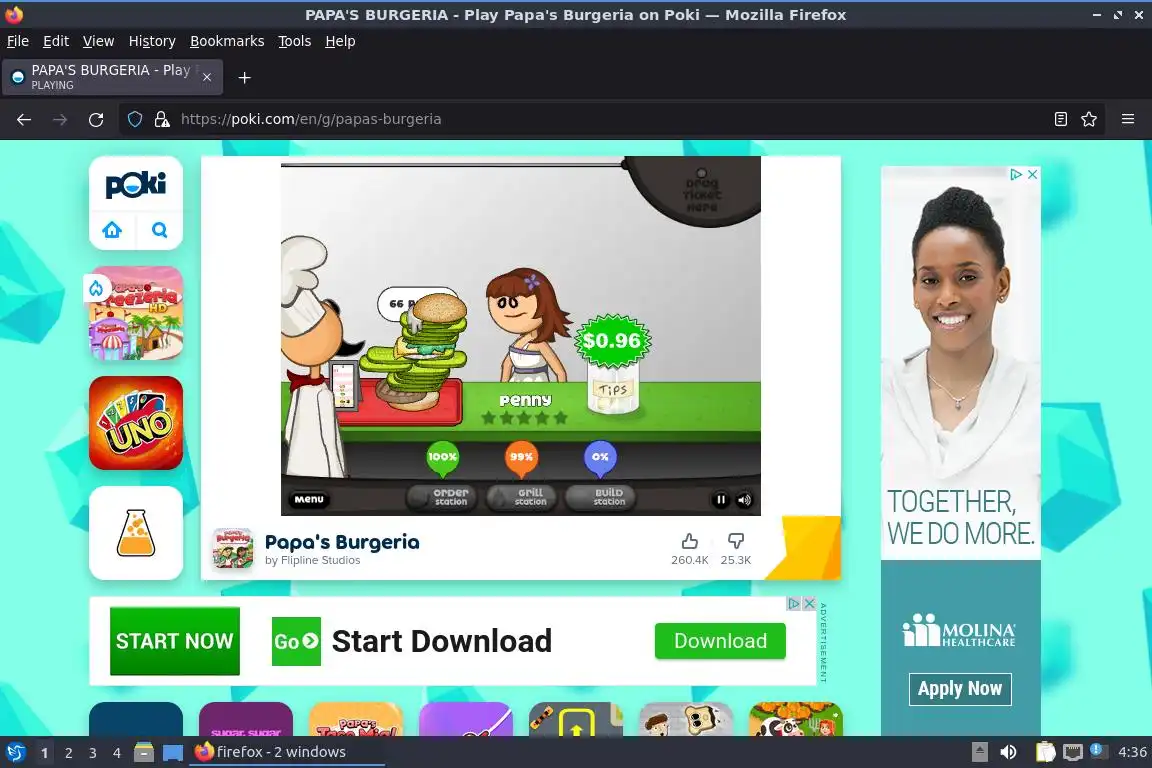The width and height of the screenshot is (1152, 768).
Task: Open Poki search magnifier icon
Action: (159, 230)
